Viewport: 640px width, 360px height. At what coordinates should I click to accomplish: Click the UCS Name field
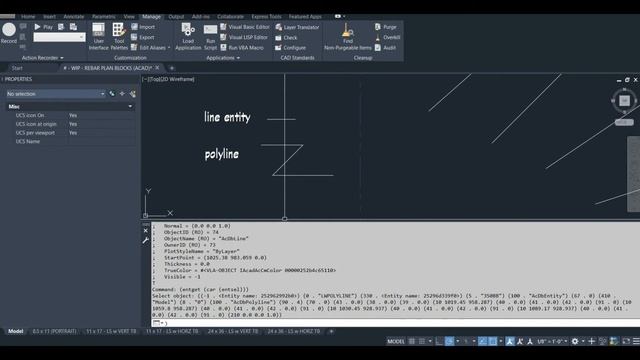pos(101,142)
